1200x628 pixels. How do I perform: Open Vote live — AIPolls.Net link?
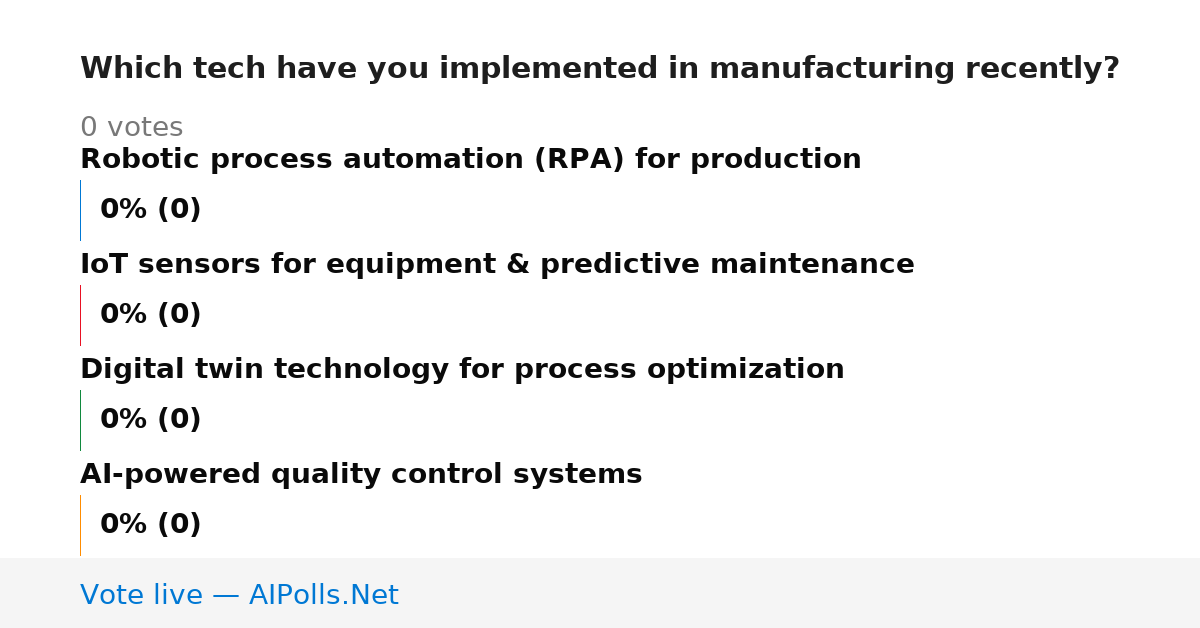(x=239, y=596)
